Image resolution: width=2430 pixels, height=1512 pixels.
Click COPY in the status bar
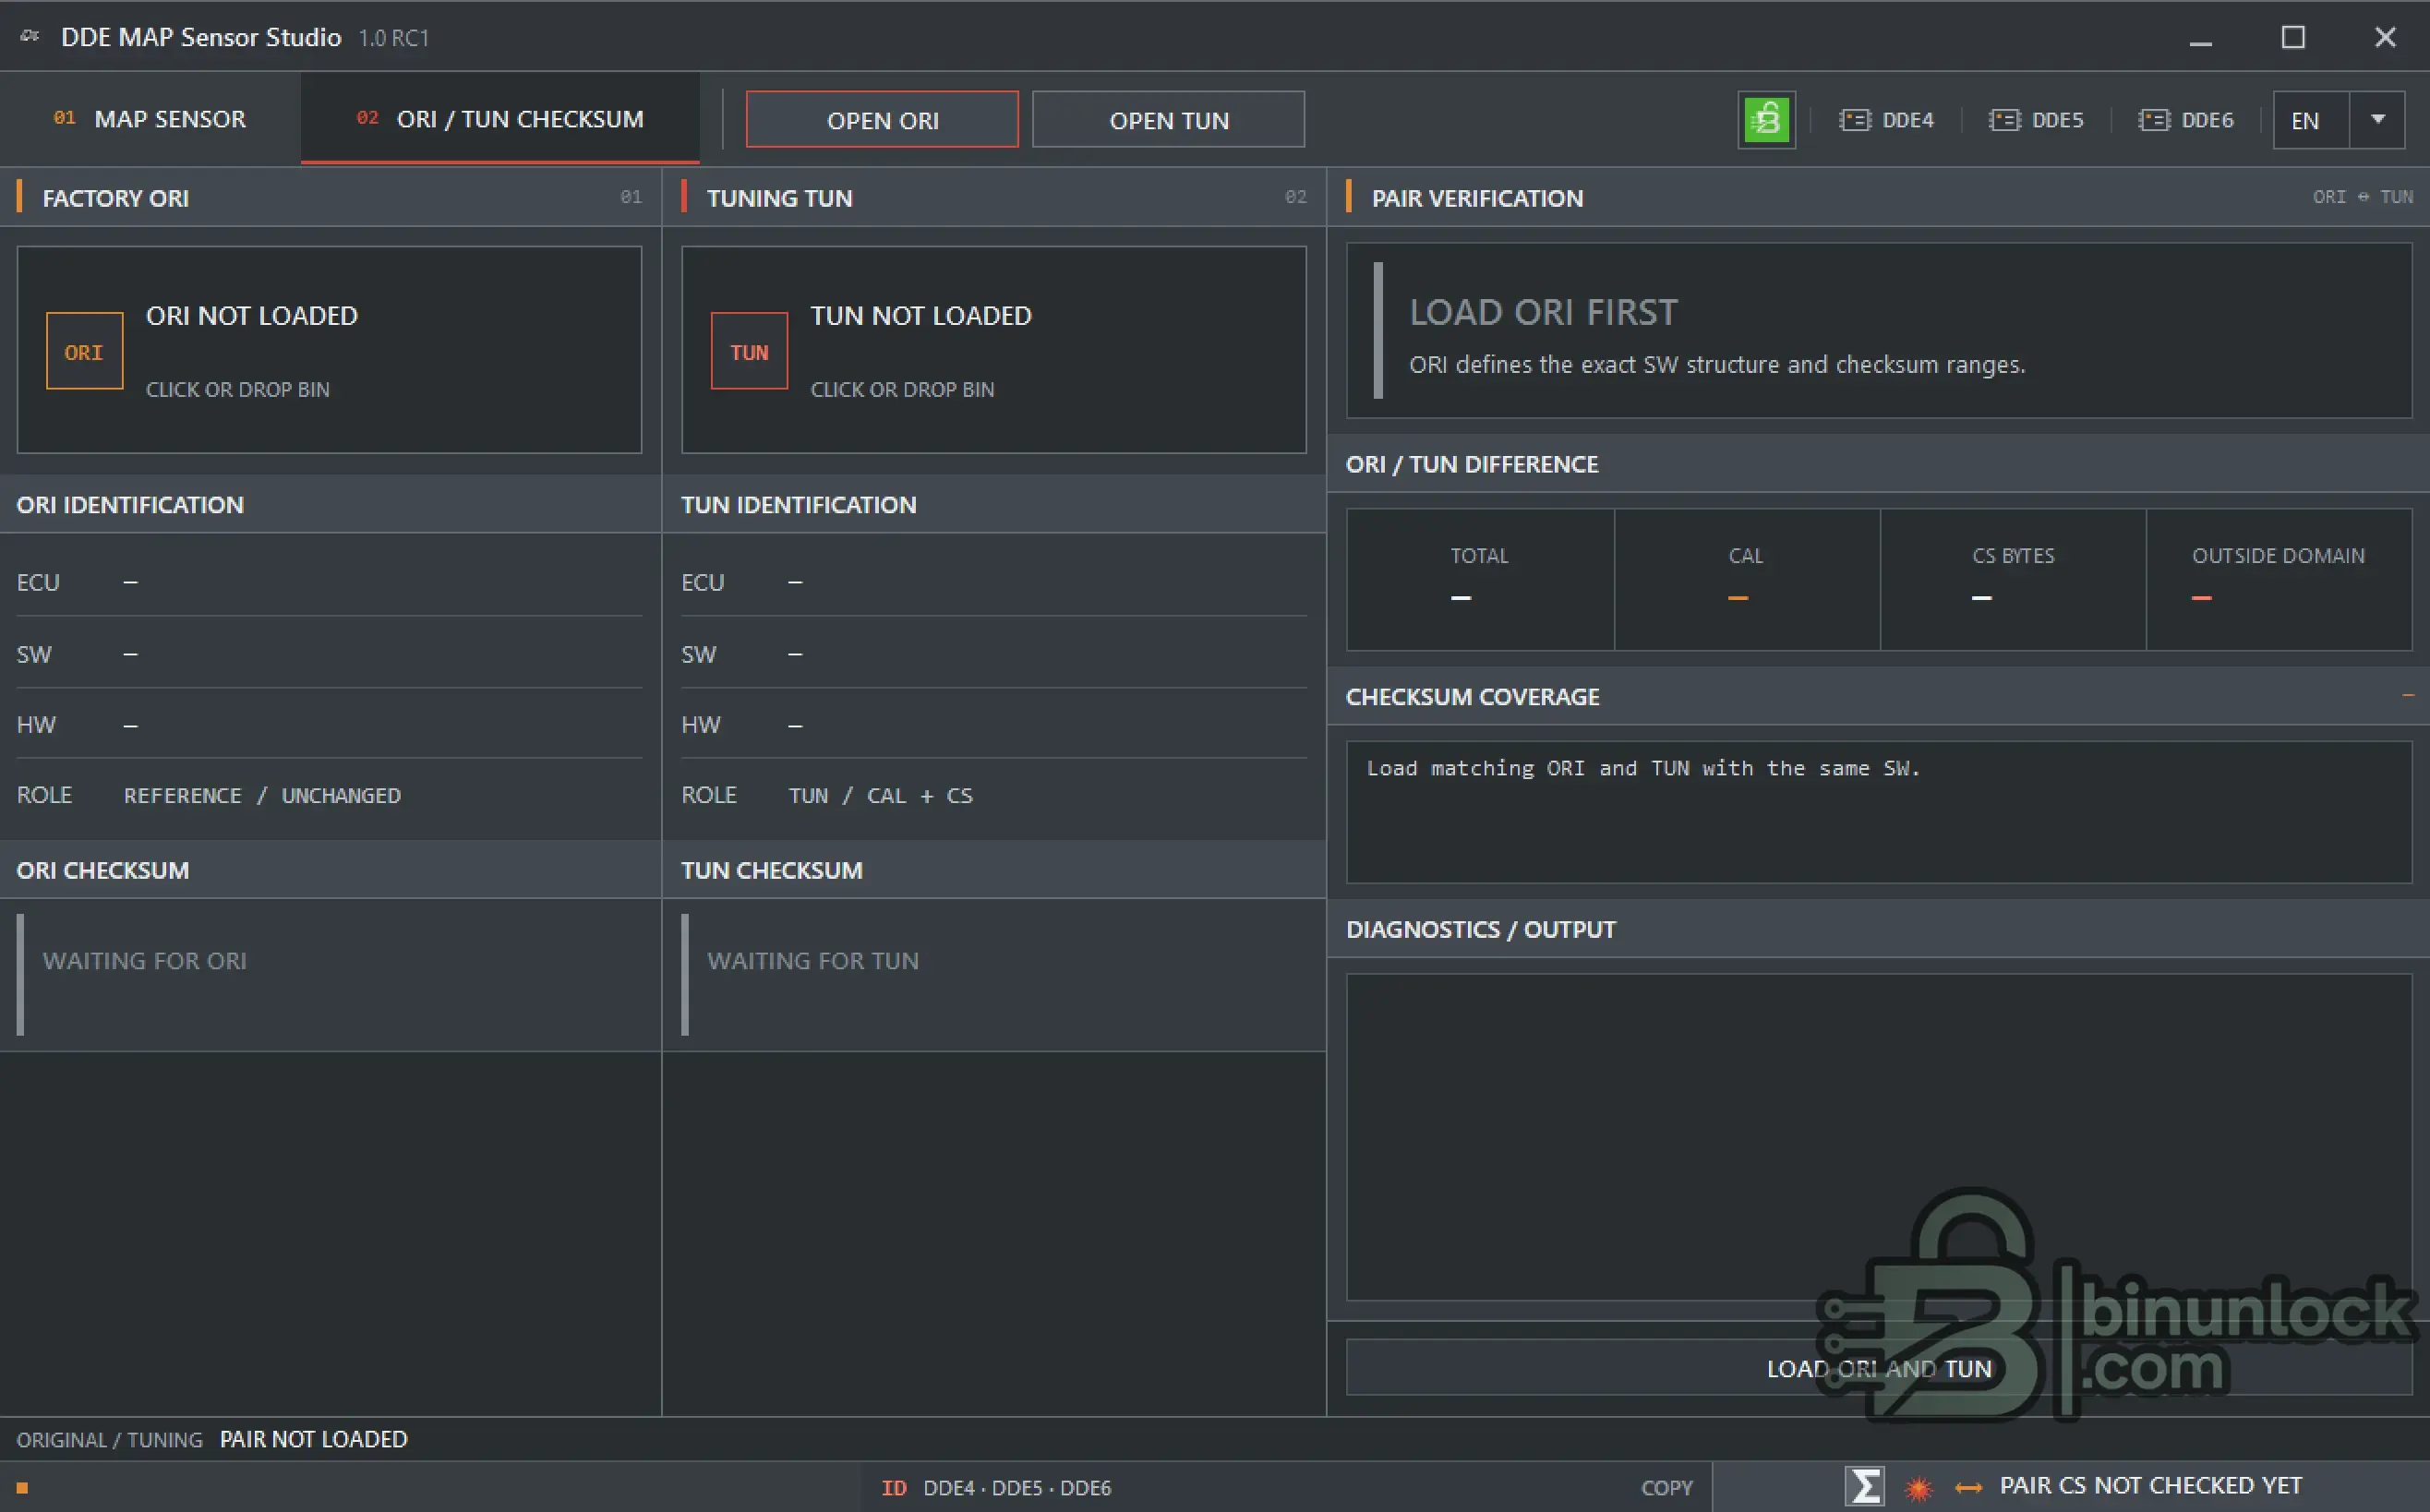point(1667,1488)
